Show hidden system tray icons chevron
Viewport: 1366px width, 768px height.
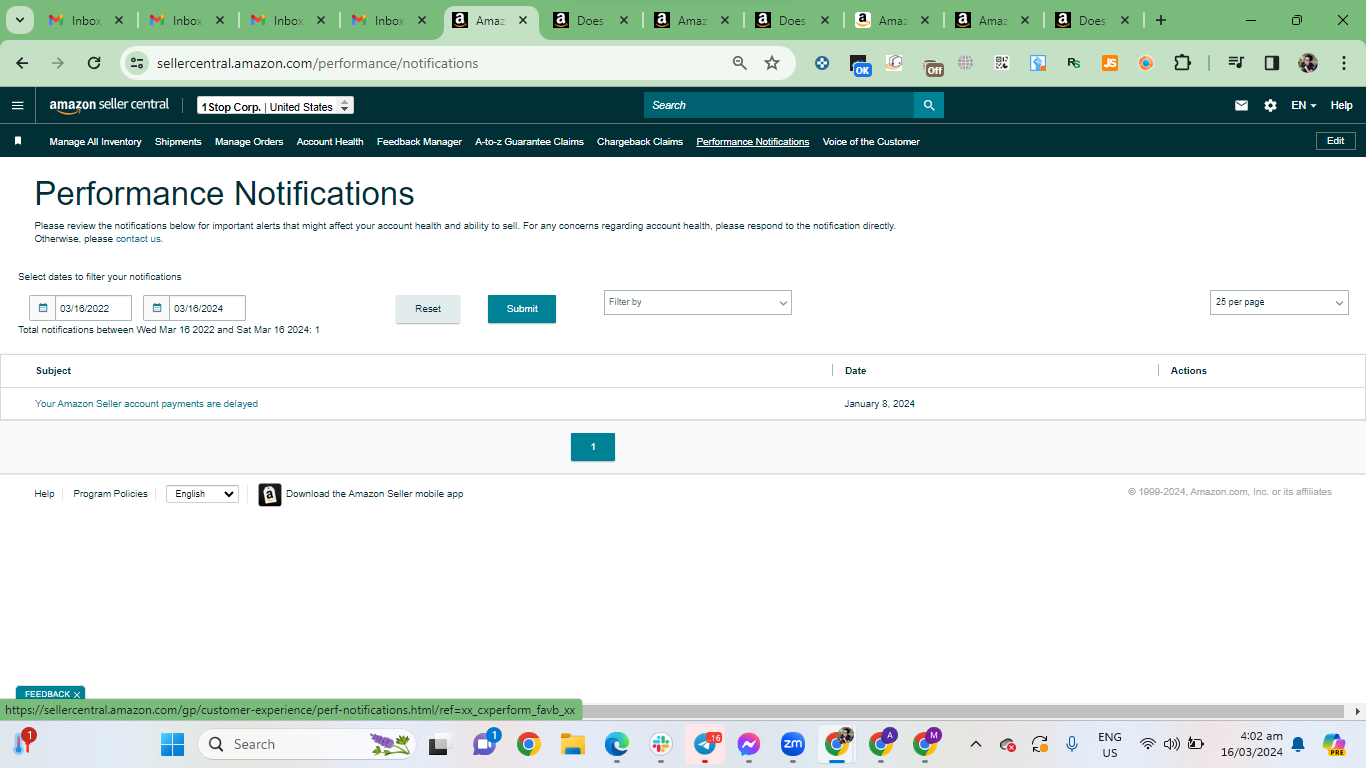(x=977, y=744)
